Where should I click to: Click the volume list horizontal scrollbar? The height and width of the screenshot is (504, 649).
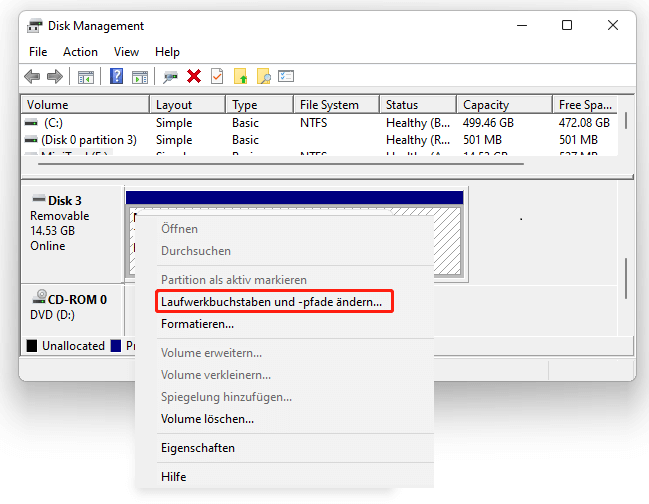[x=281, y=164]
